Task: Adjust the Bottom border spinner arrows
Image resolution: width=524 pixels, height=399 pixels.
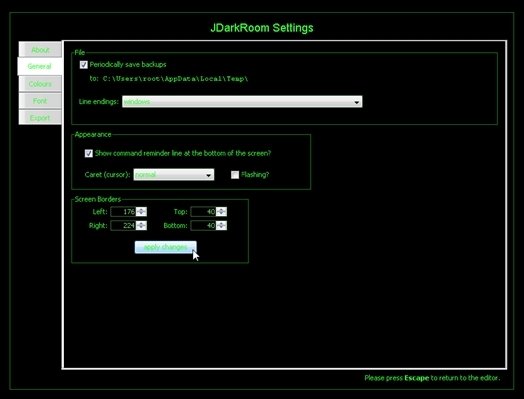Action: (221, 226)
